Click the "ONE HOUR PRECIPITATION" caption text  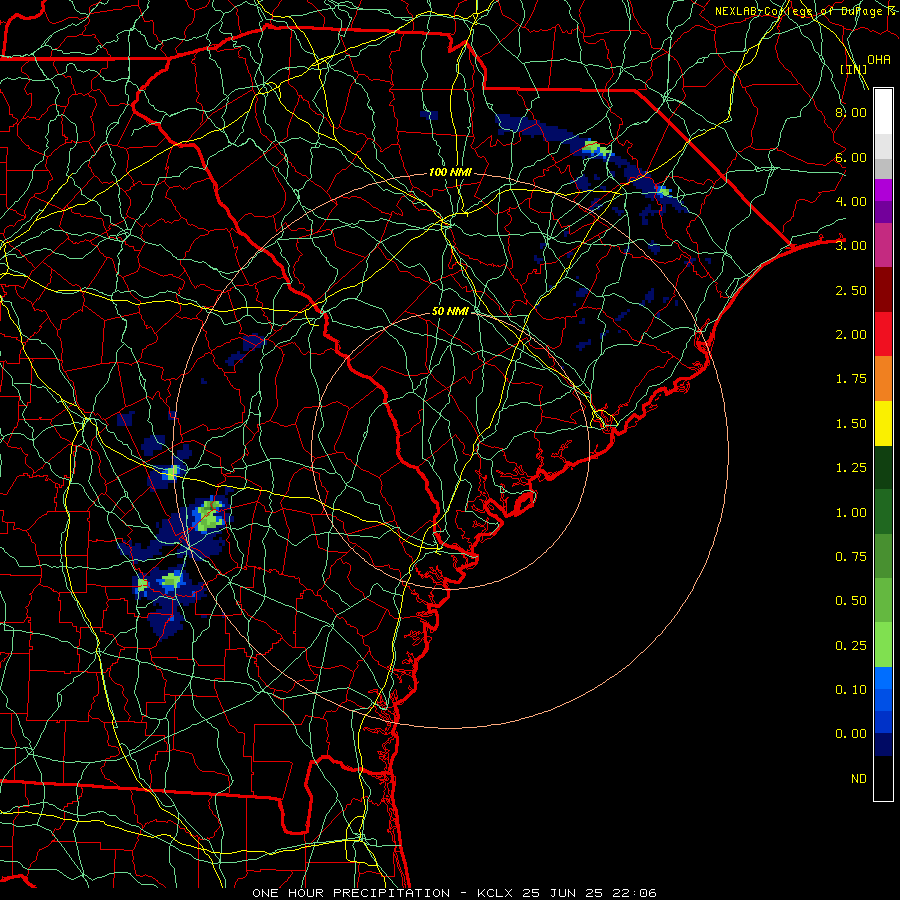pyautogui.click(x=351, y=893)
